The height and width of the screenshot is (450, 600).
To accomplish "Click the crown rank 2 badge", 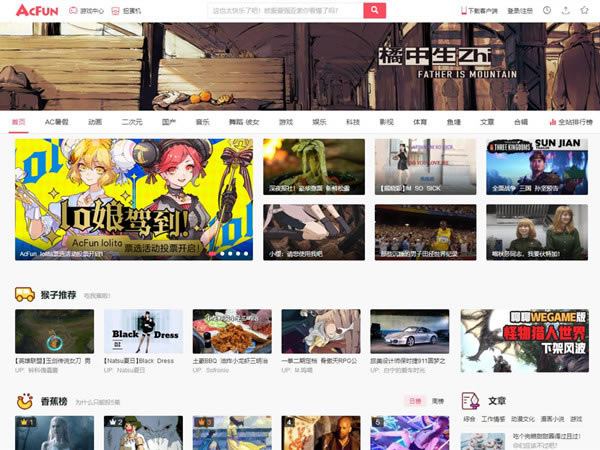I will coord(114,422).
